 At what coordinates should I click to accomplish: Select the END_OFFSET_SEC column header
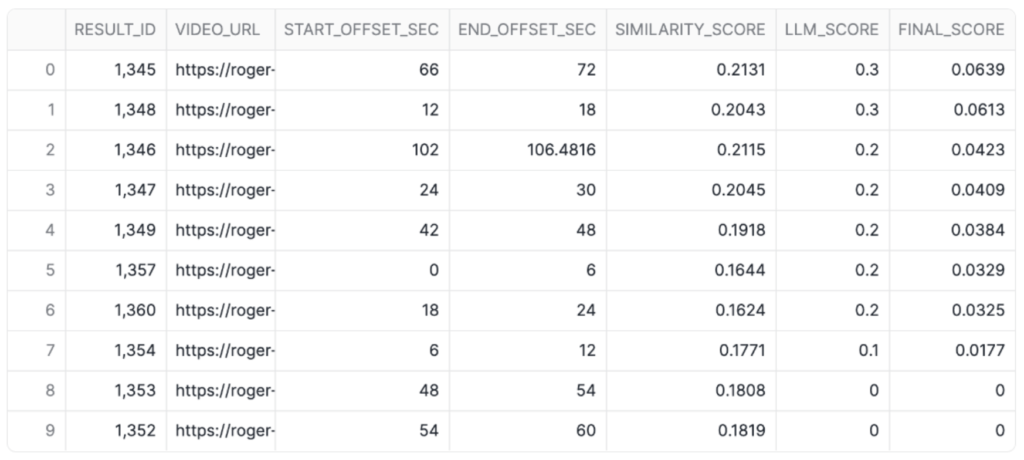[527, 29]
